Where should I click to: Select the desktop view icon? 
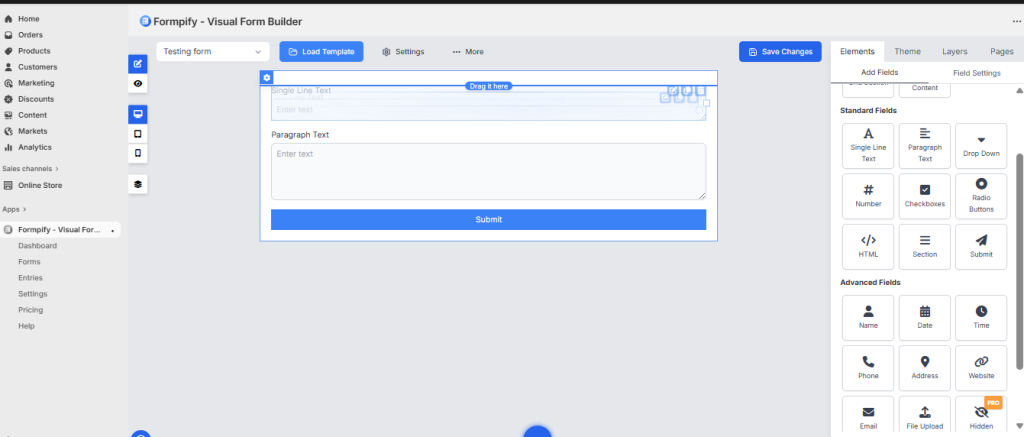click(138, 113)
